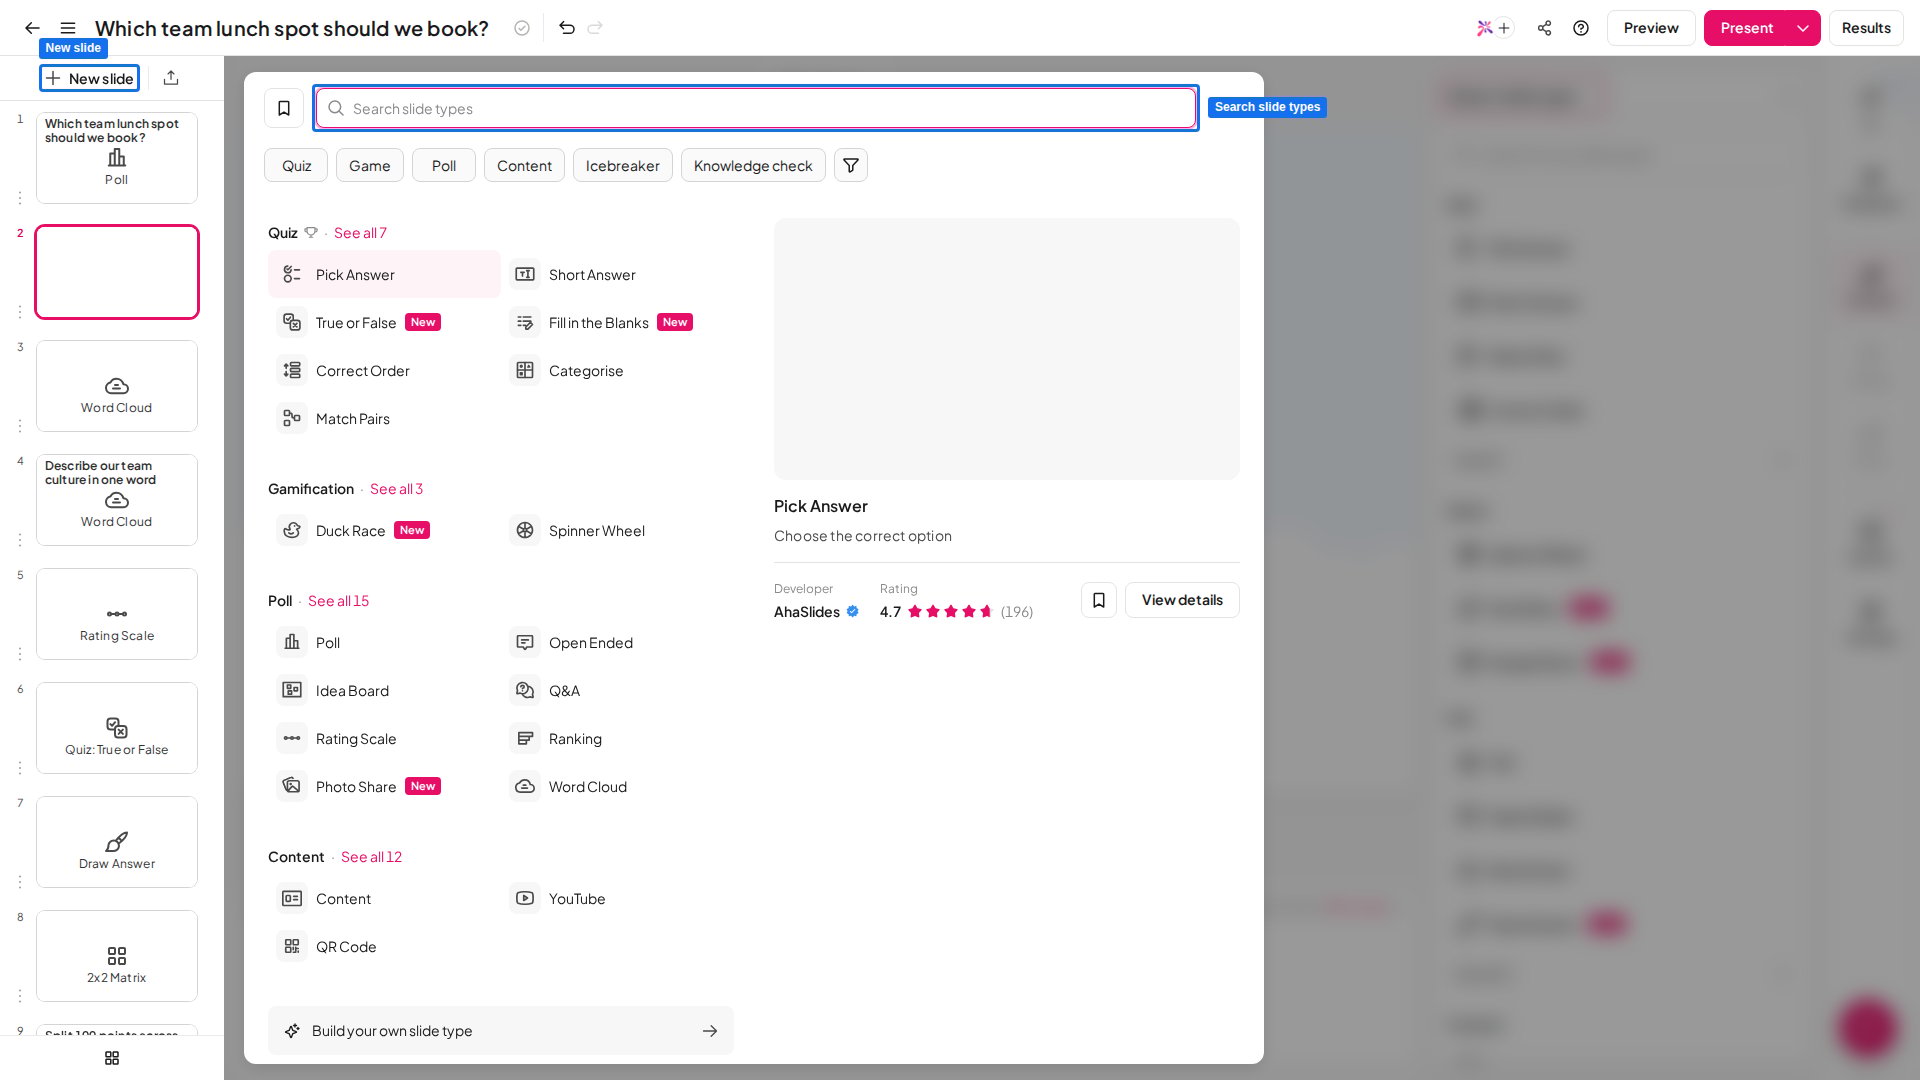The image size is (1920, 1080).
Task: Click the export icon beside New slide
Action: point(171,78)
